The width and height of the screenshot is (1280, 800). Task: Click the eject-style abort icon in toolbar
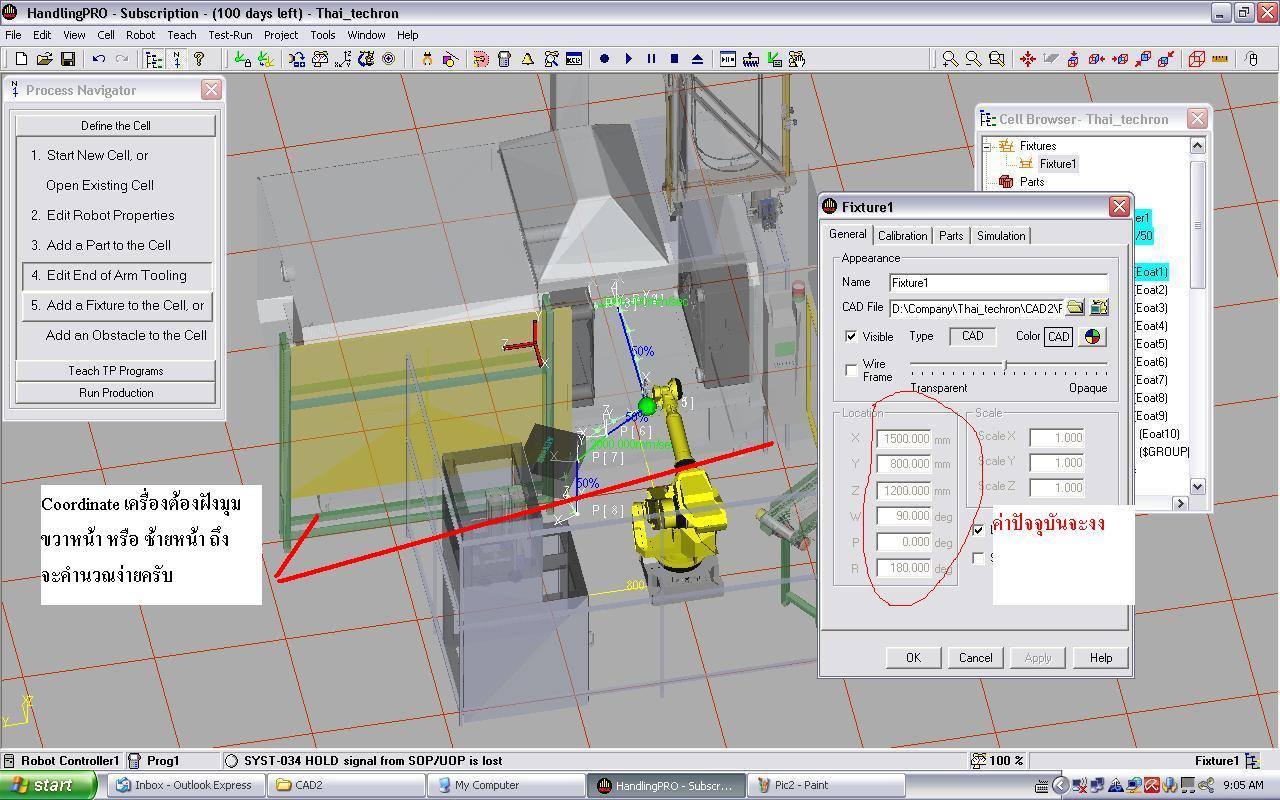[697, 59]
